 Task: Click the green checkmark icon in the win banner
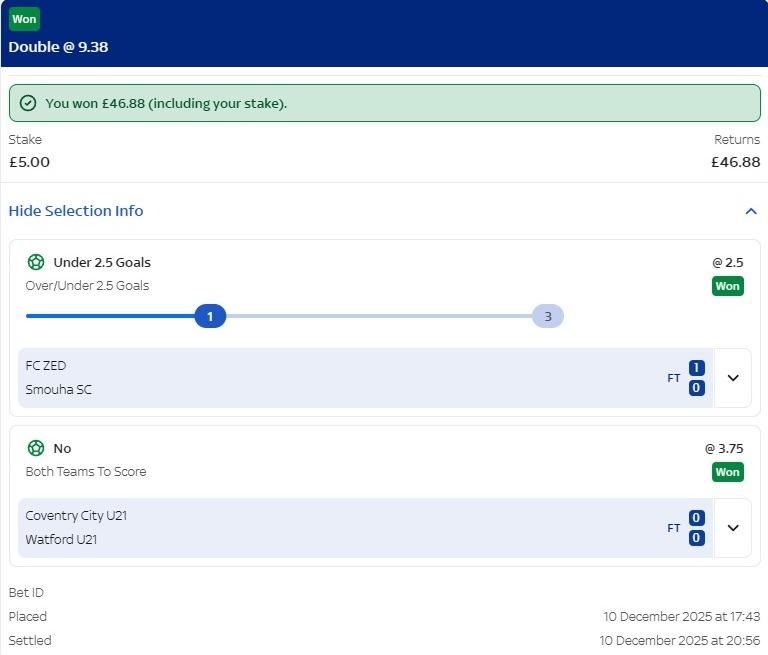(x=28, y=103)
